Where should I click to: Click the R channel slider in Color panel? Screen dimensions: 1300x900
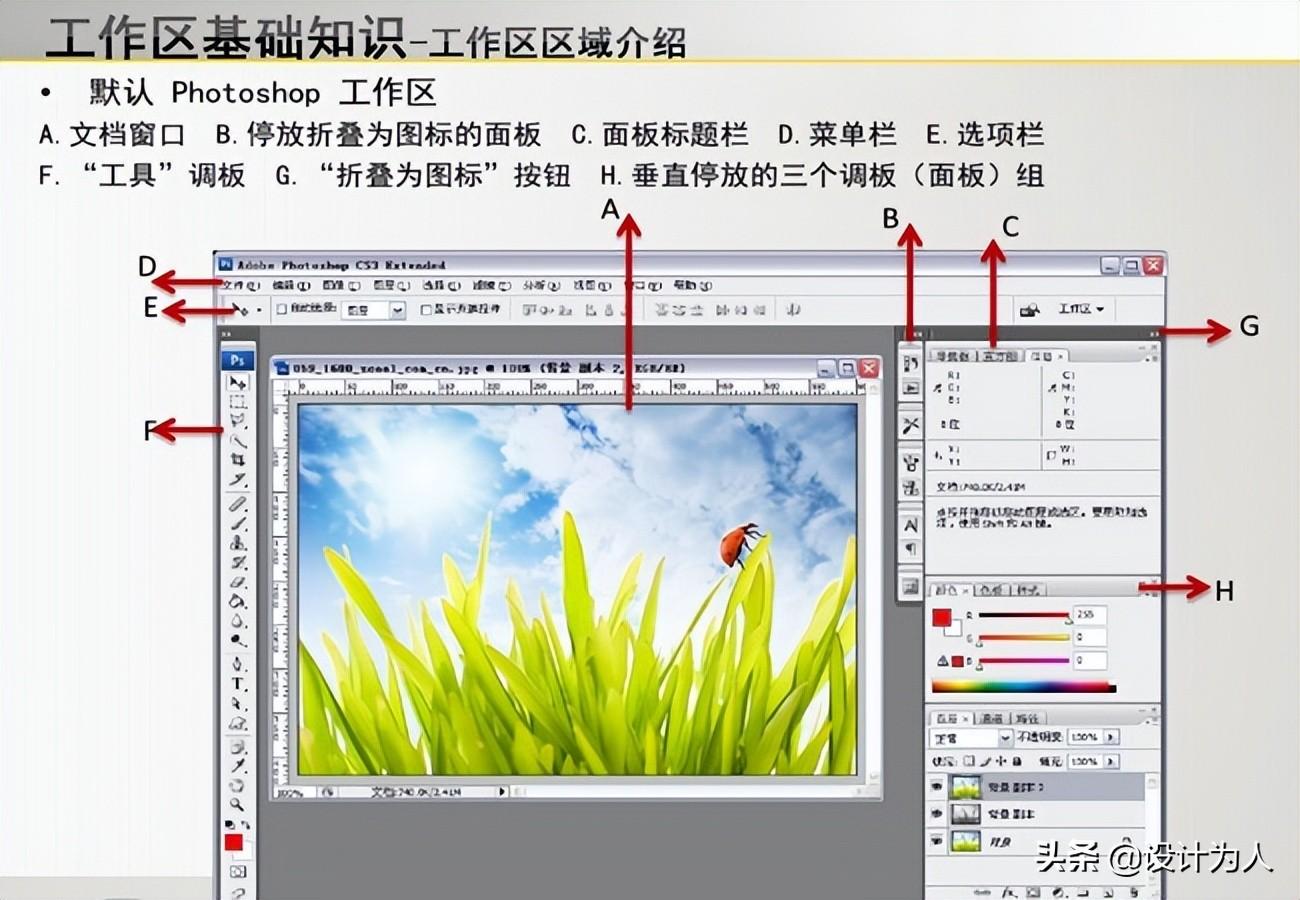coord(1023,616)
